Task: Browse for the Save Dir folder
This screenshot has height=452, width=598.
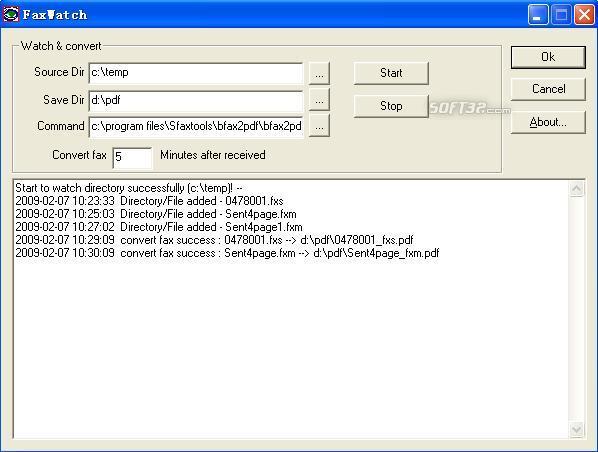Action: [x=319, y=100]
